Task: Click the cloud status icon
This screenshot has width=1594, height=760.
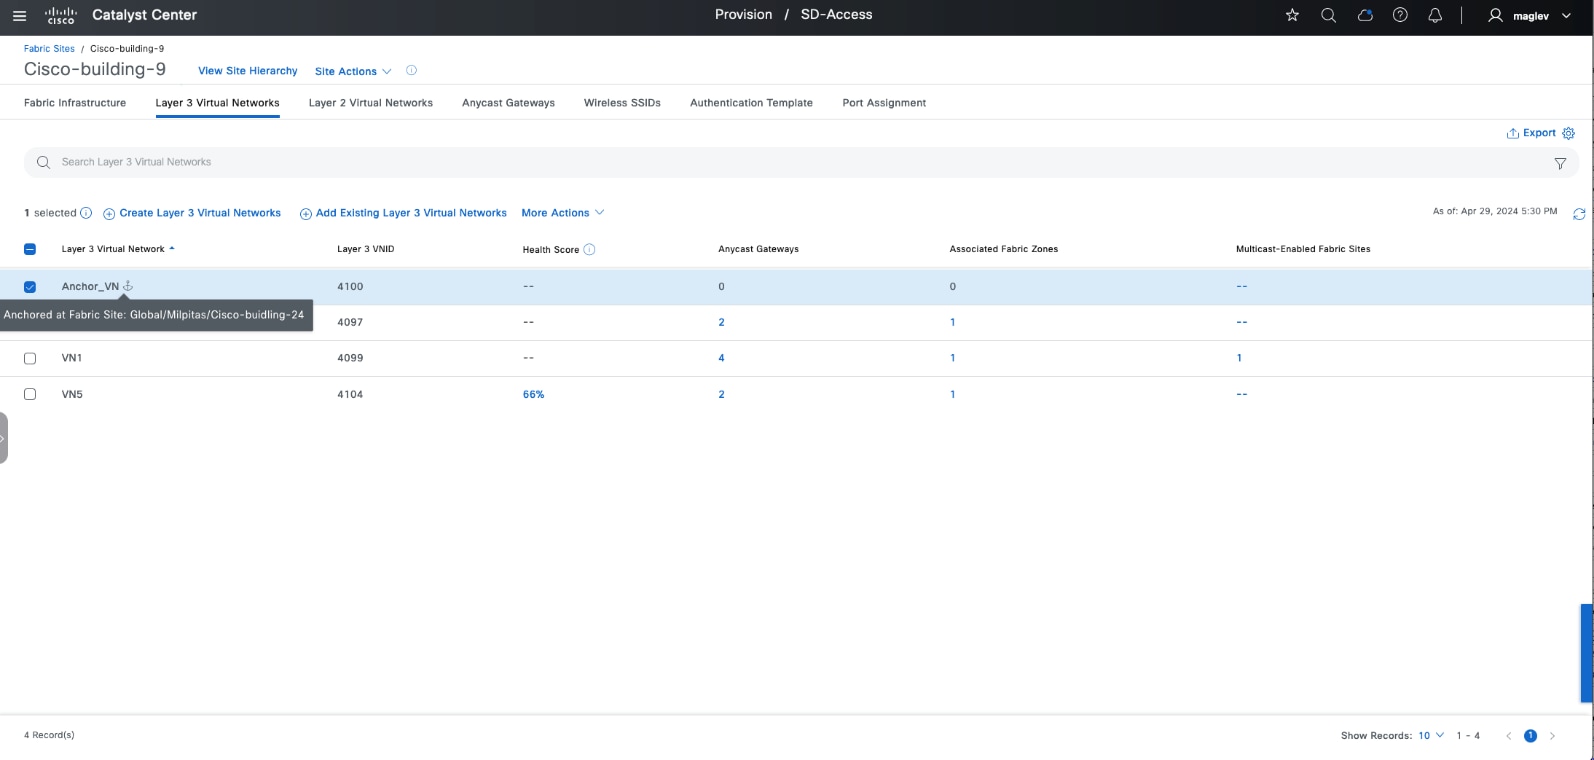Action: point(1364,15)
